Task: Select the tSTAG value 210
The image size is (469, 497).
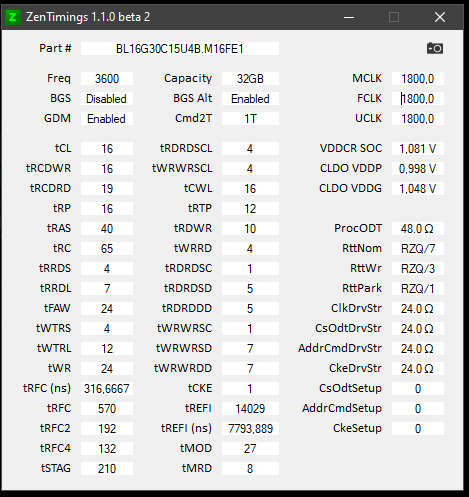Action: coord(107,469)
